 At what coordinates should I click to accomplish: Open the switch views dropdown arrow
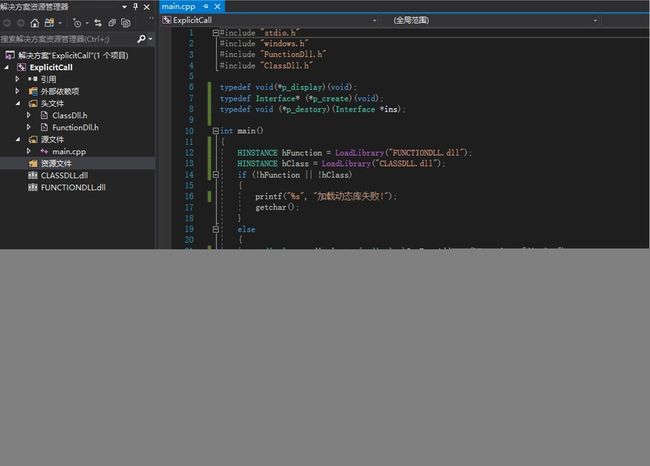(x=60, y=23)
